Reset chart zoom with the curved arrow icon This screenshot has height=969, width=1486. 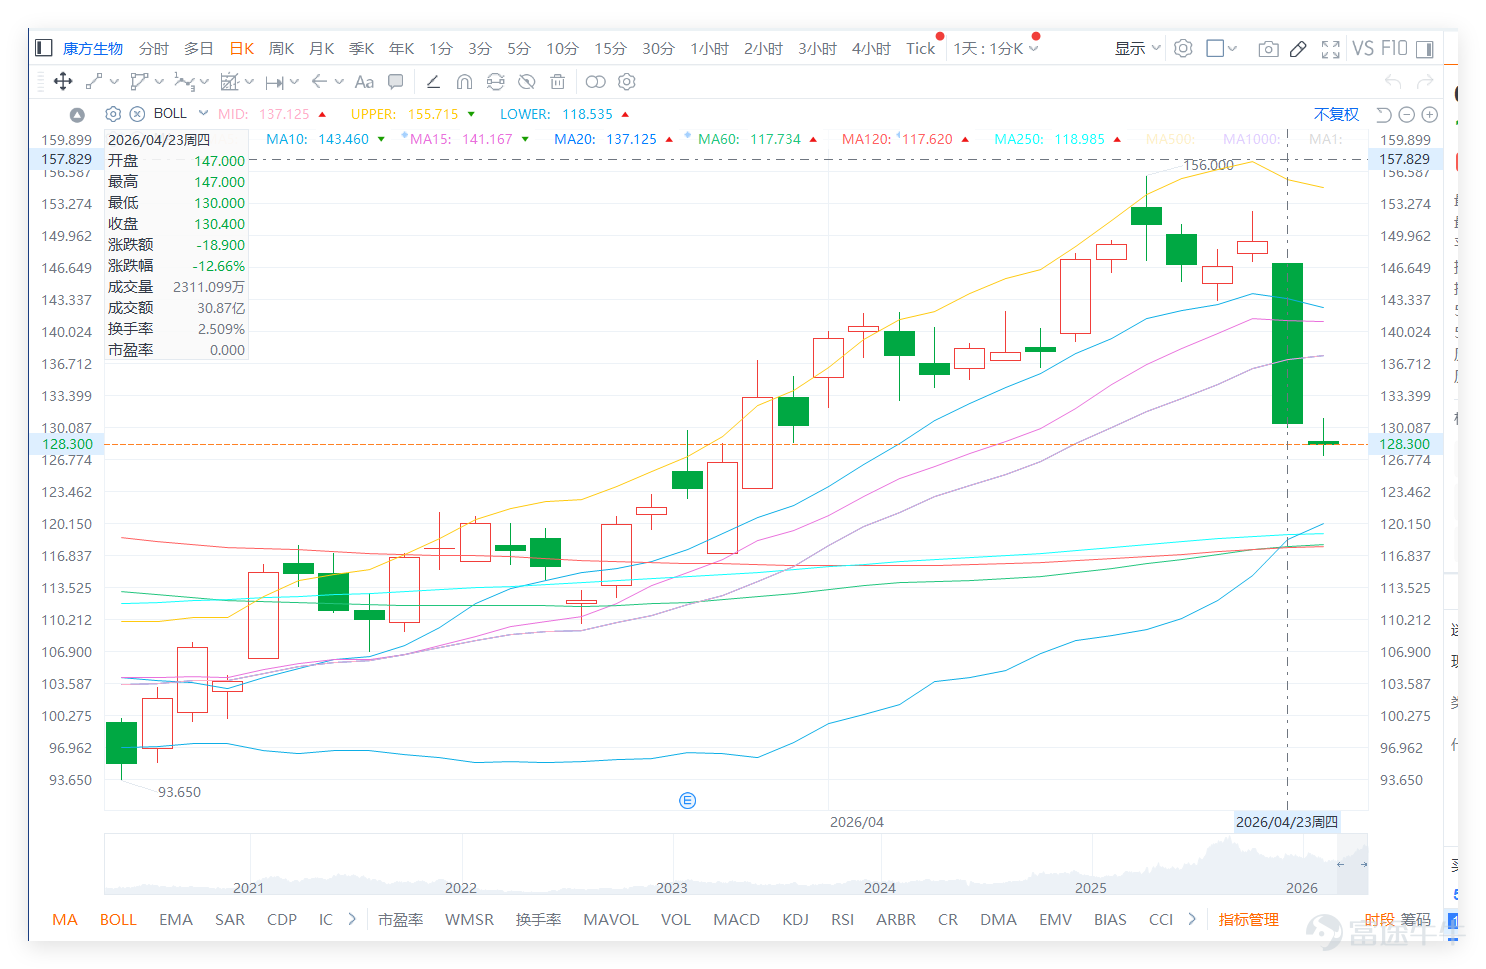pos(1384,114)
